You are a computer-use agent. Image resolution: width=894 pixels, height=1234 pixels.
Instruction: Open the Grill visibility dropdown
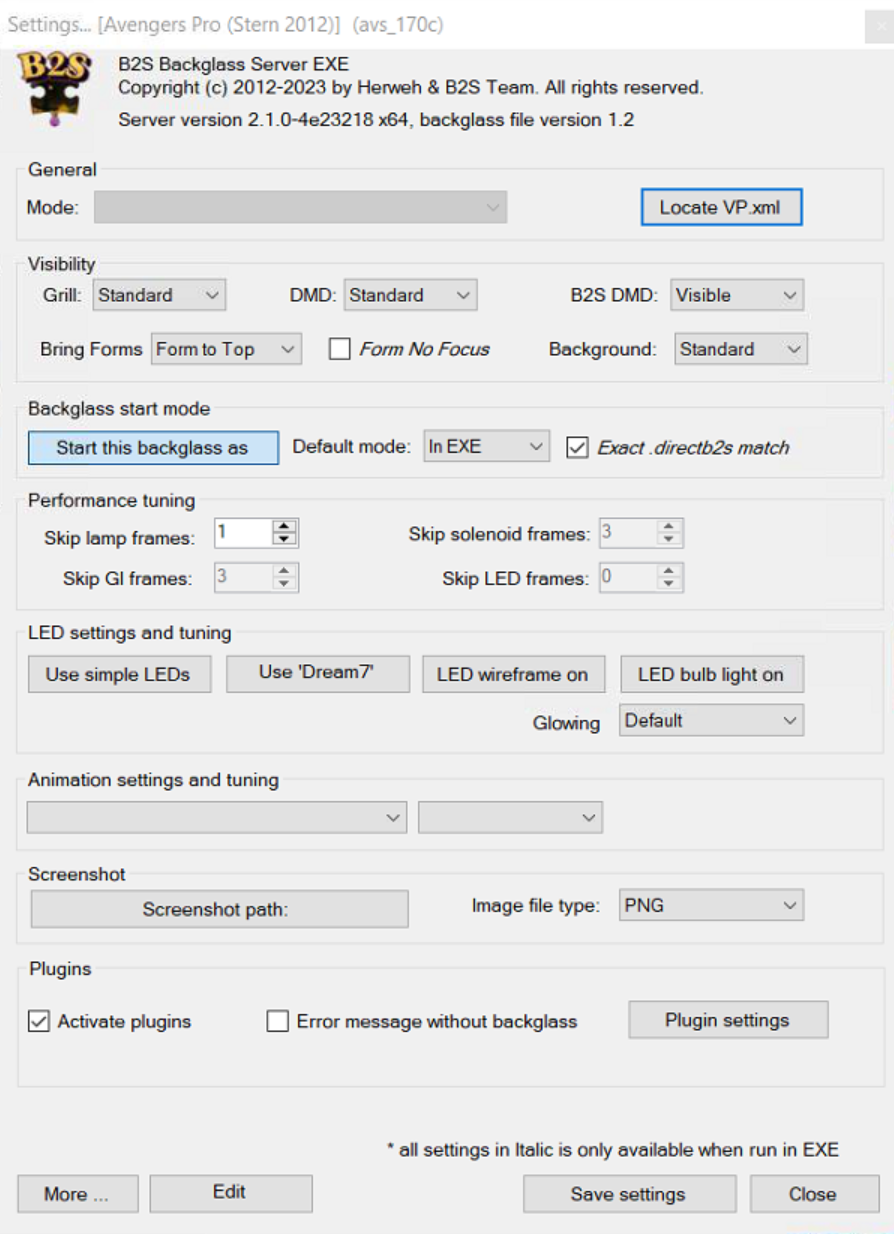(x=159, y=295)
